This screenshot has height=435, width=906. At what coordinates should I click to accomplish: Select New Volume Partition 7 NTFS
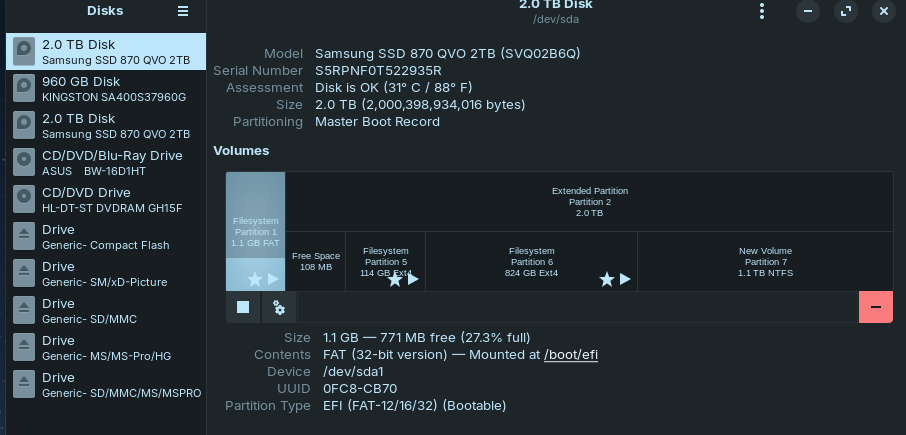pyautogui.click(x=765, y=261)
